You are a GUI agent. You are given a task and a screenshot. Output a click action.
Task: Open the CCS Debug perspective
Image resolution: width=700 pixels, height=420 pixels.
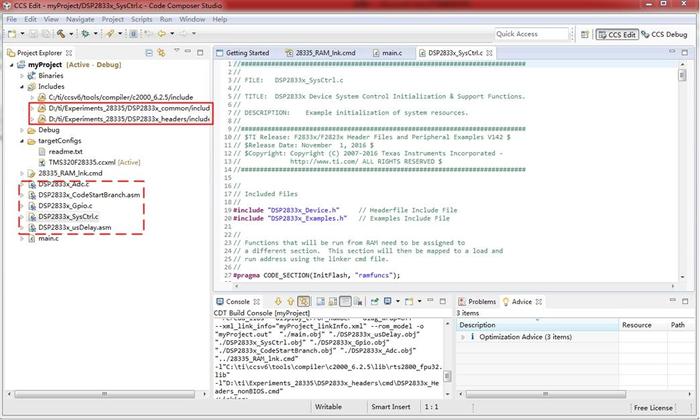(664, 34)
